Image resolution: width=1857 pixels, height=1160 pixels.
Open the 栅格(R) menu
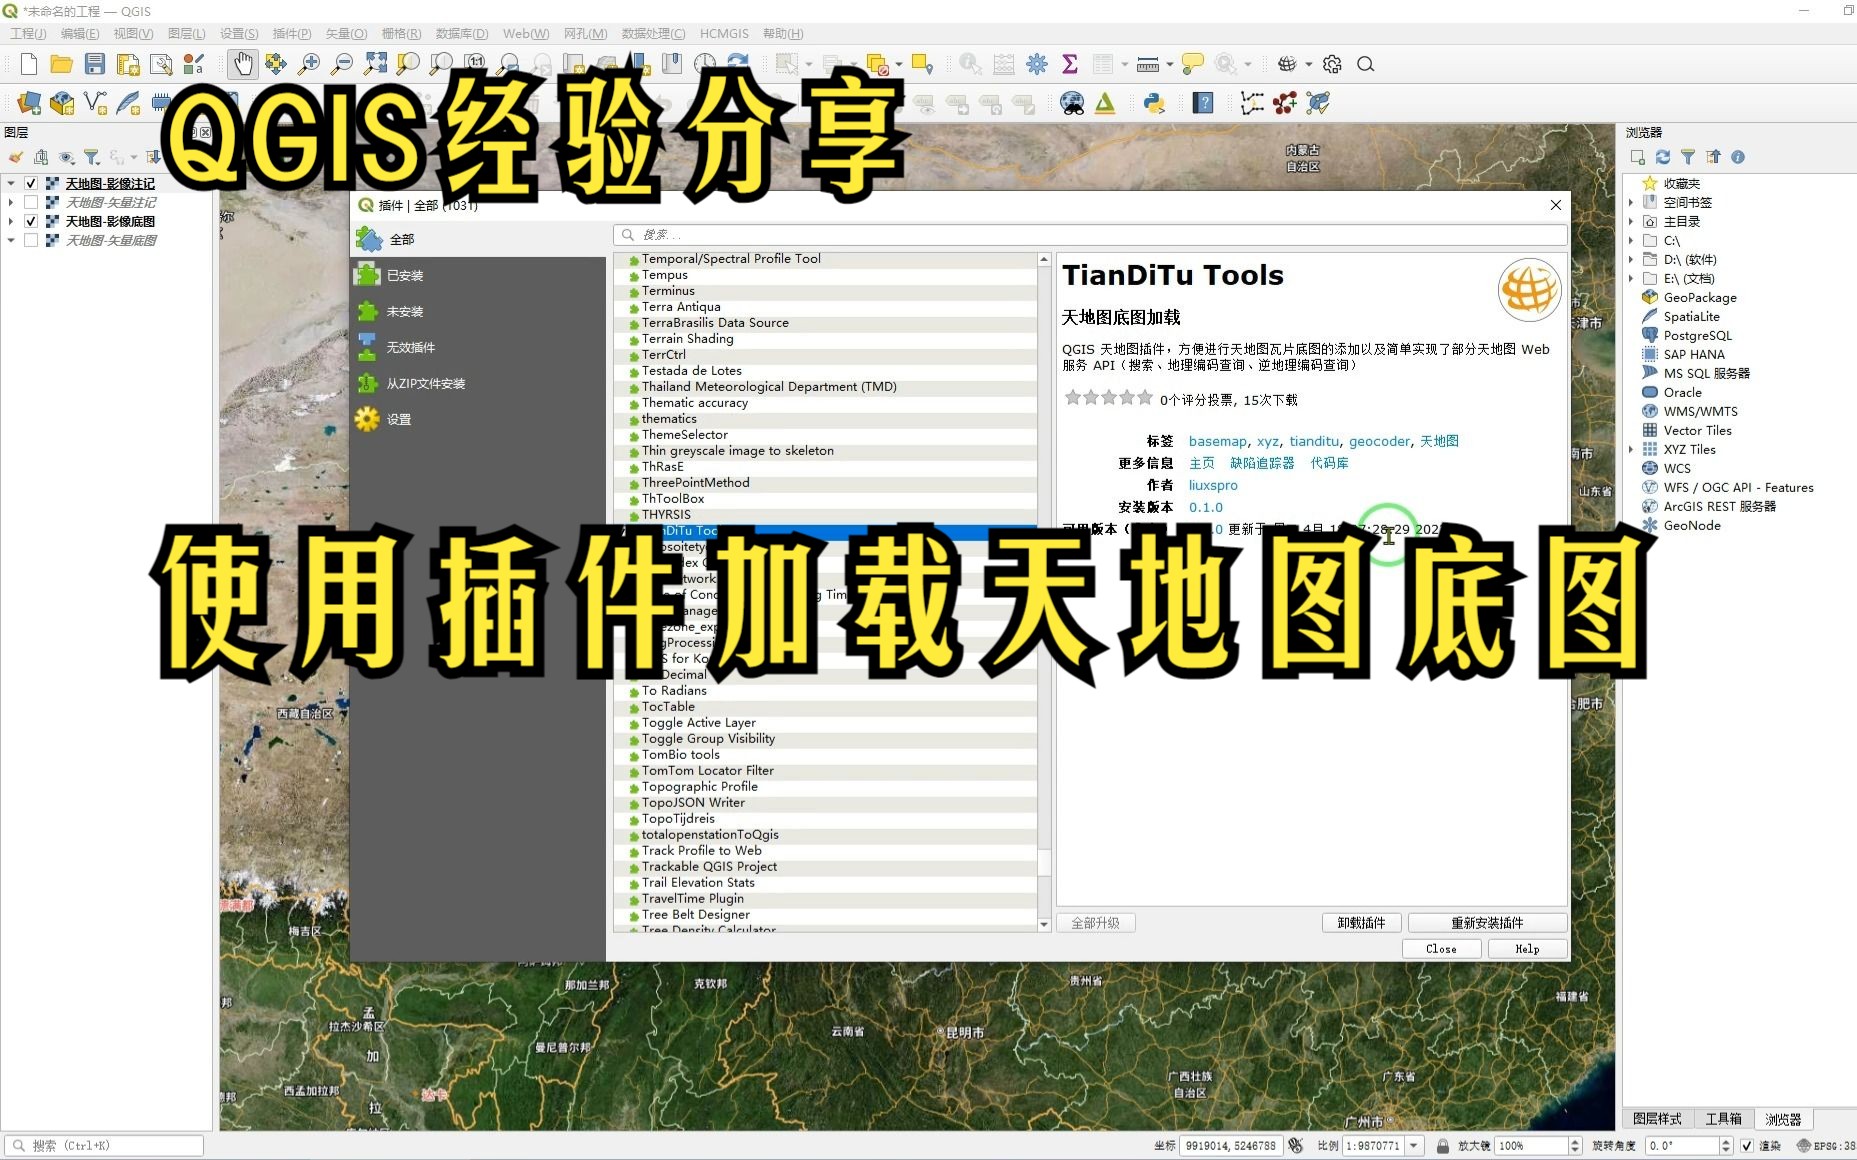[x=401, y=33]
